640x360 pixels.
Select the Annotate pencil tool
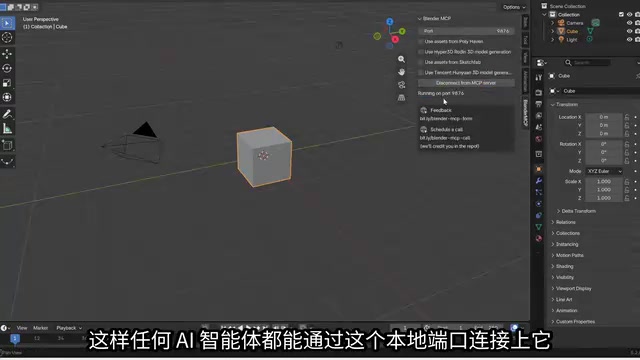pyautogui.click(x=7, y=114)
